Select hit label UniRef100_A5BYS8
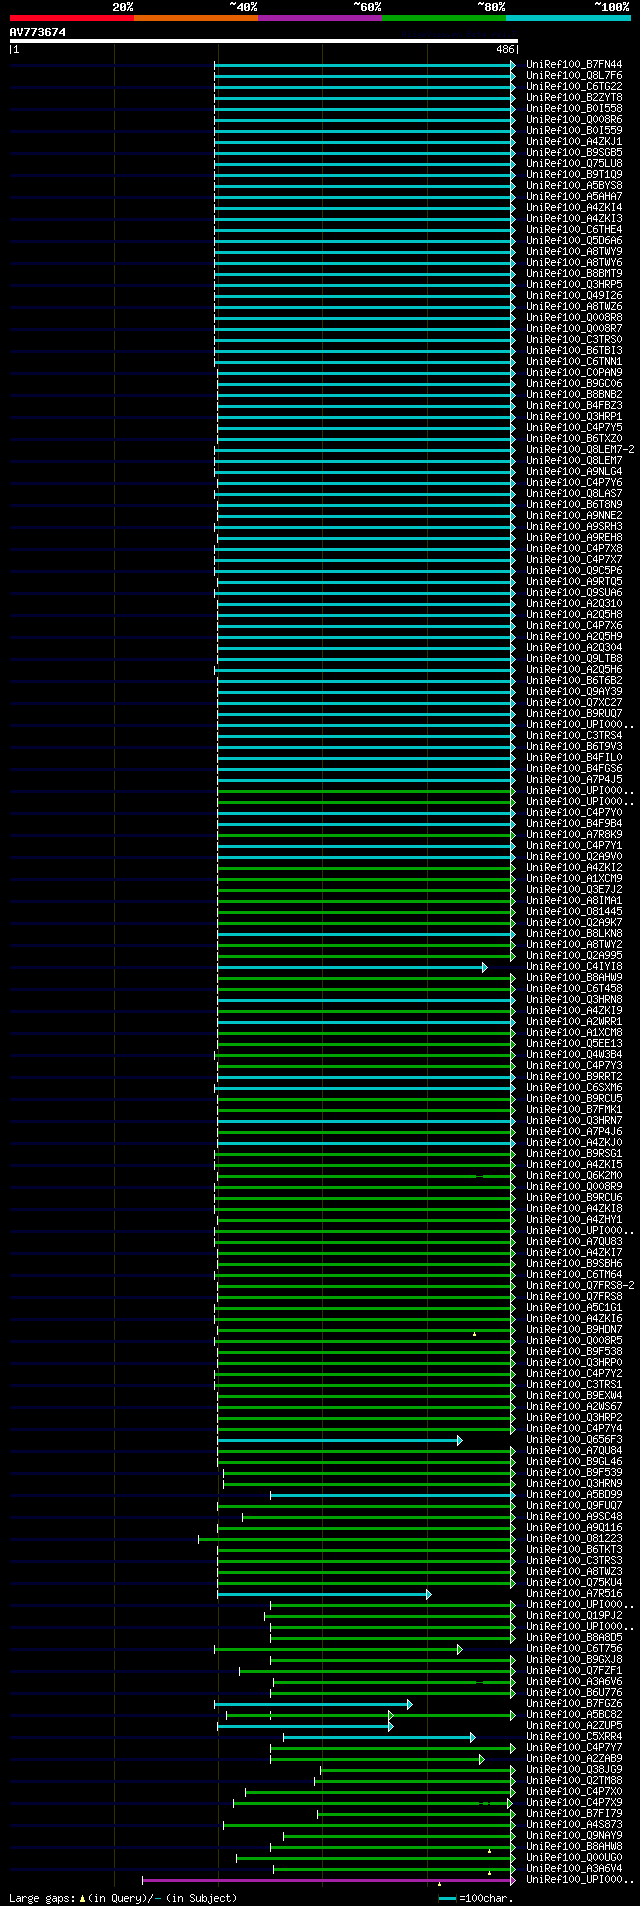Image resolution: width=640 pixels, height=1906 pixels. click(574, 185)
